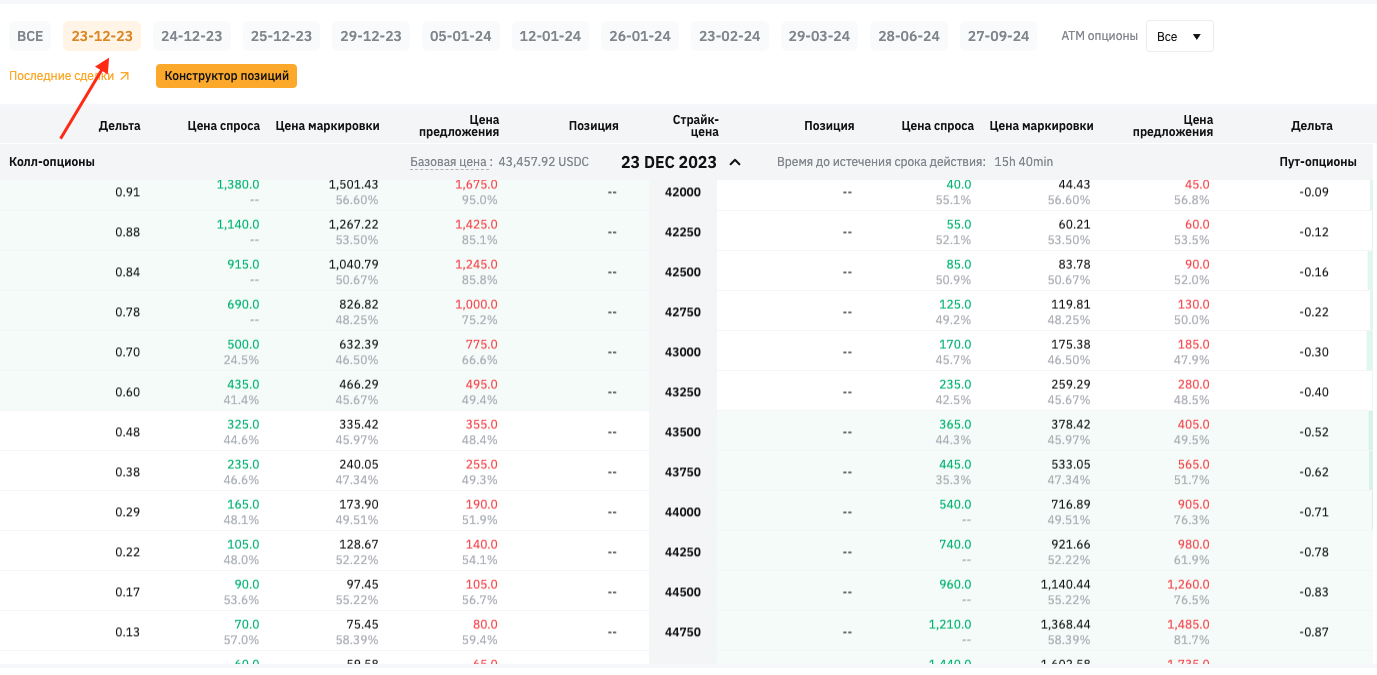Switch to the 29-12-23 expiry tab
Image resolution: width=1377 pixels, height=675 pixels.
pyautogui.click(x=370, y=36)
